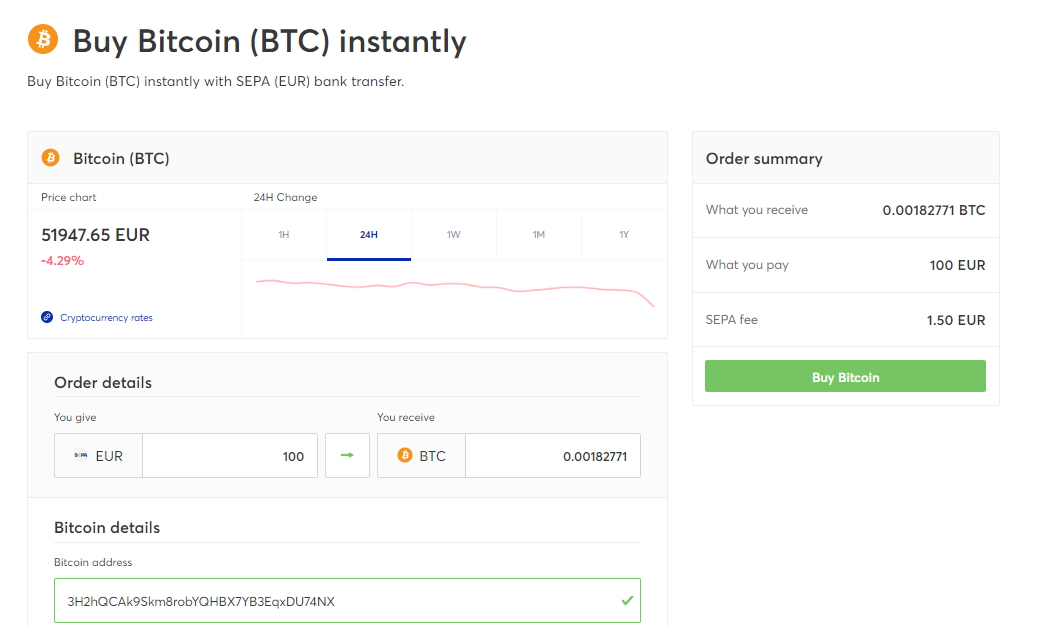Open the EUR currency selector
Viewport: 1037px width, 626px height.
[x=97, y=455]
